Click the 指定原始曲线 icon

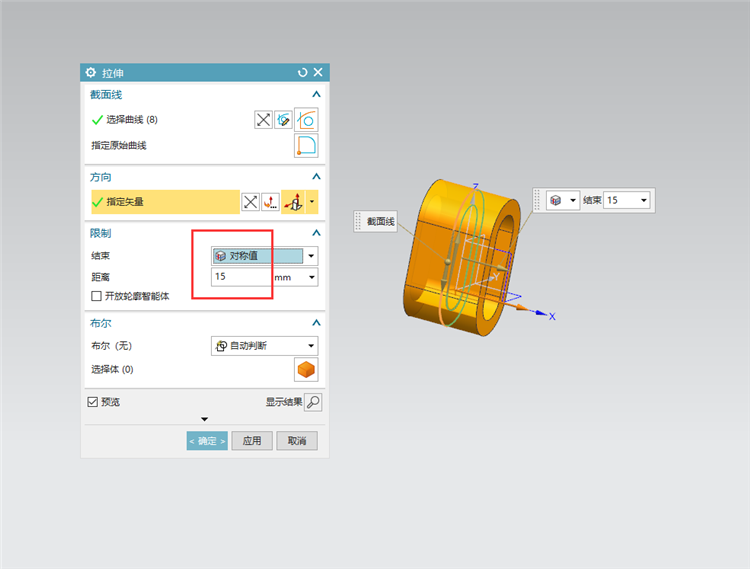[x=306, y=145]
